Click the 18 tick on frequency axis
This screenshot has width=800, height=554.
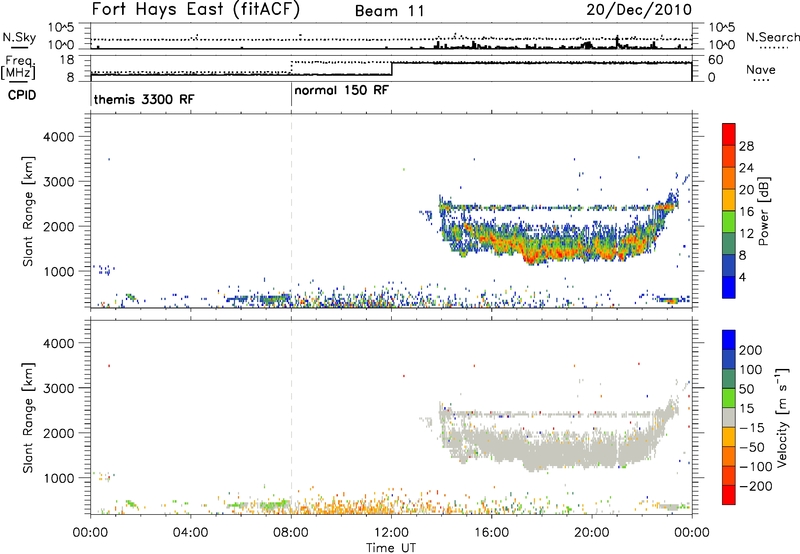point(67,60)
